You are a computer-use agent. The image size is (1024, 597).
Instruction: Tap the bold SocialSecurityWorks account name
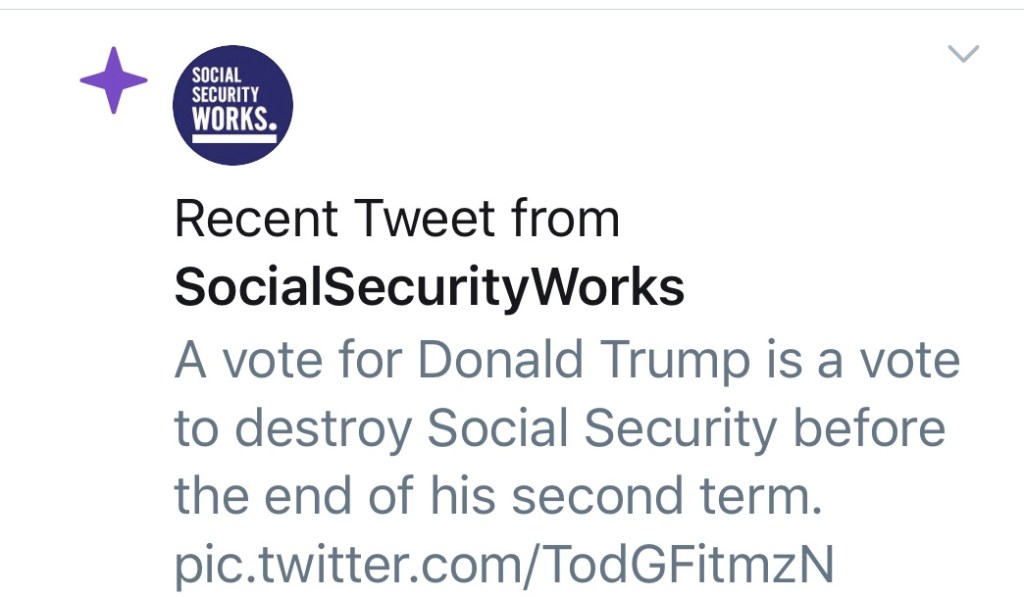tap(429, 289)
